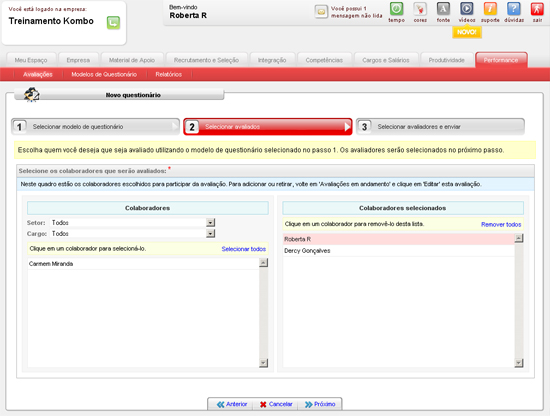Click the Anterior button
This screenshot has width=550, height=416.
pyautogui.click(x=232, y=404)
